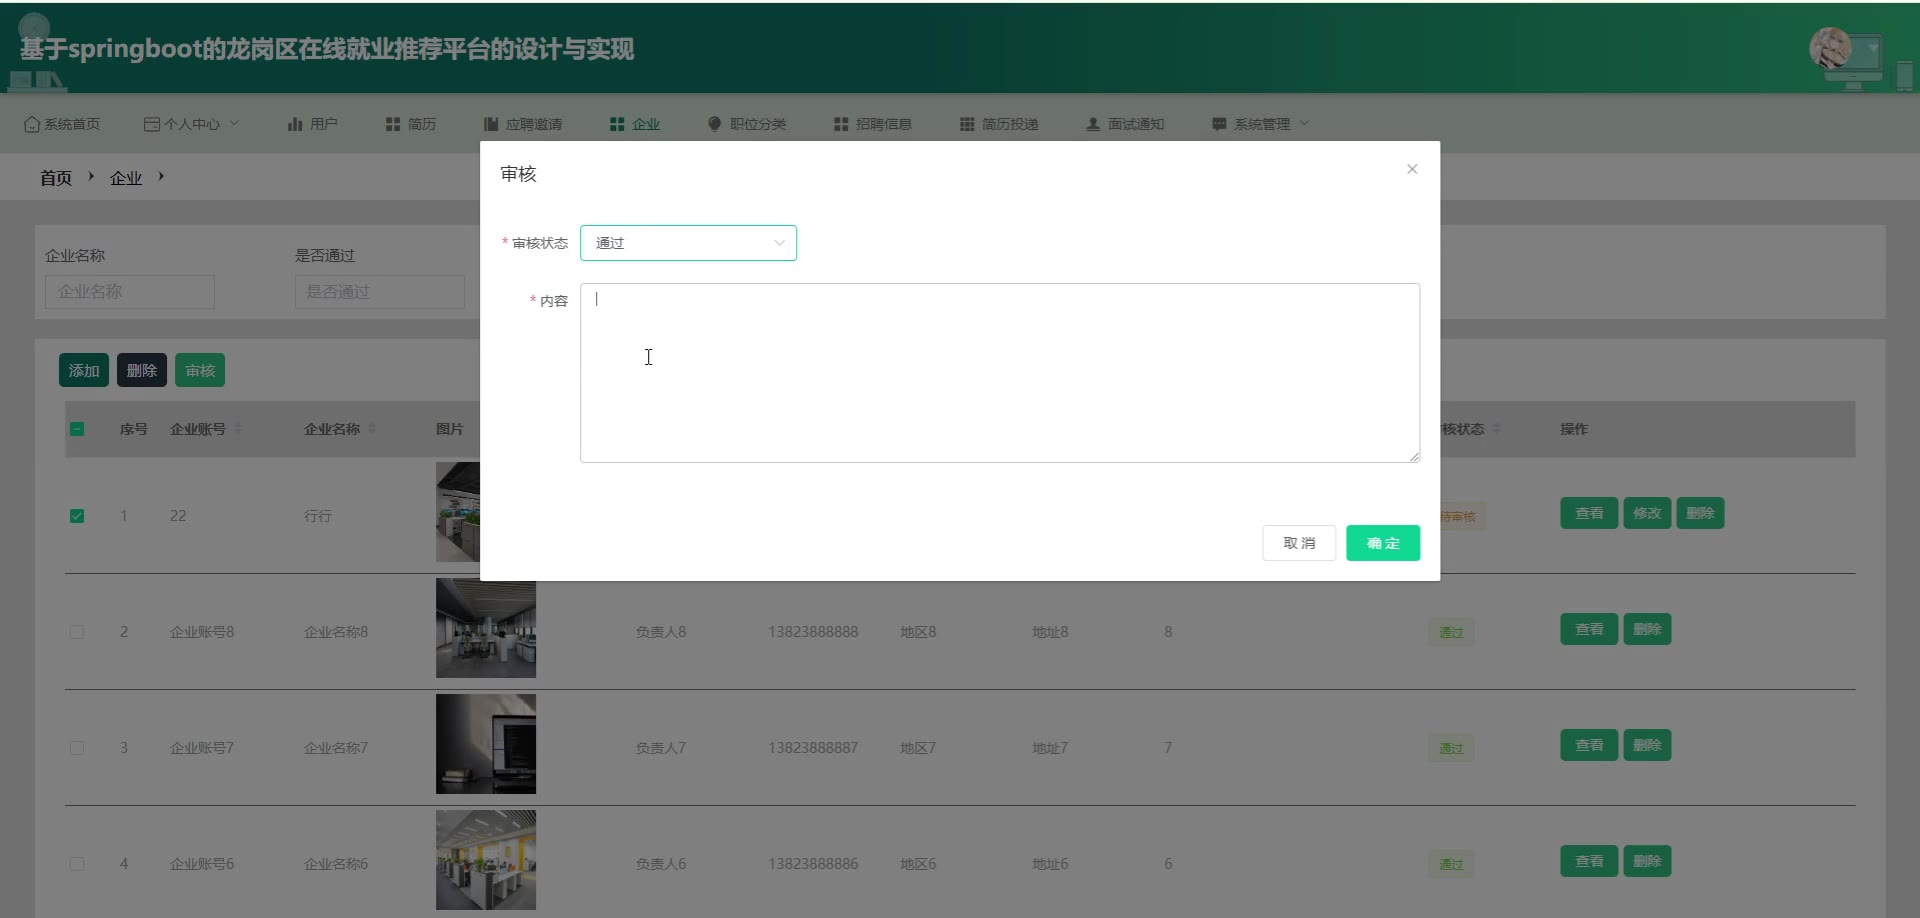Go to the 企业 menu item

636,124
